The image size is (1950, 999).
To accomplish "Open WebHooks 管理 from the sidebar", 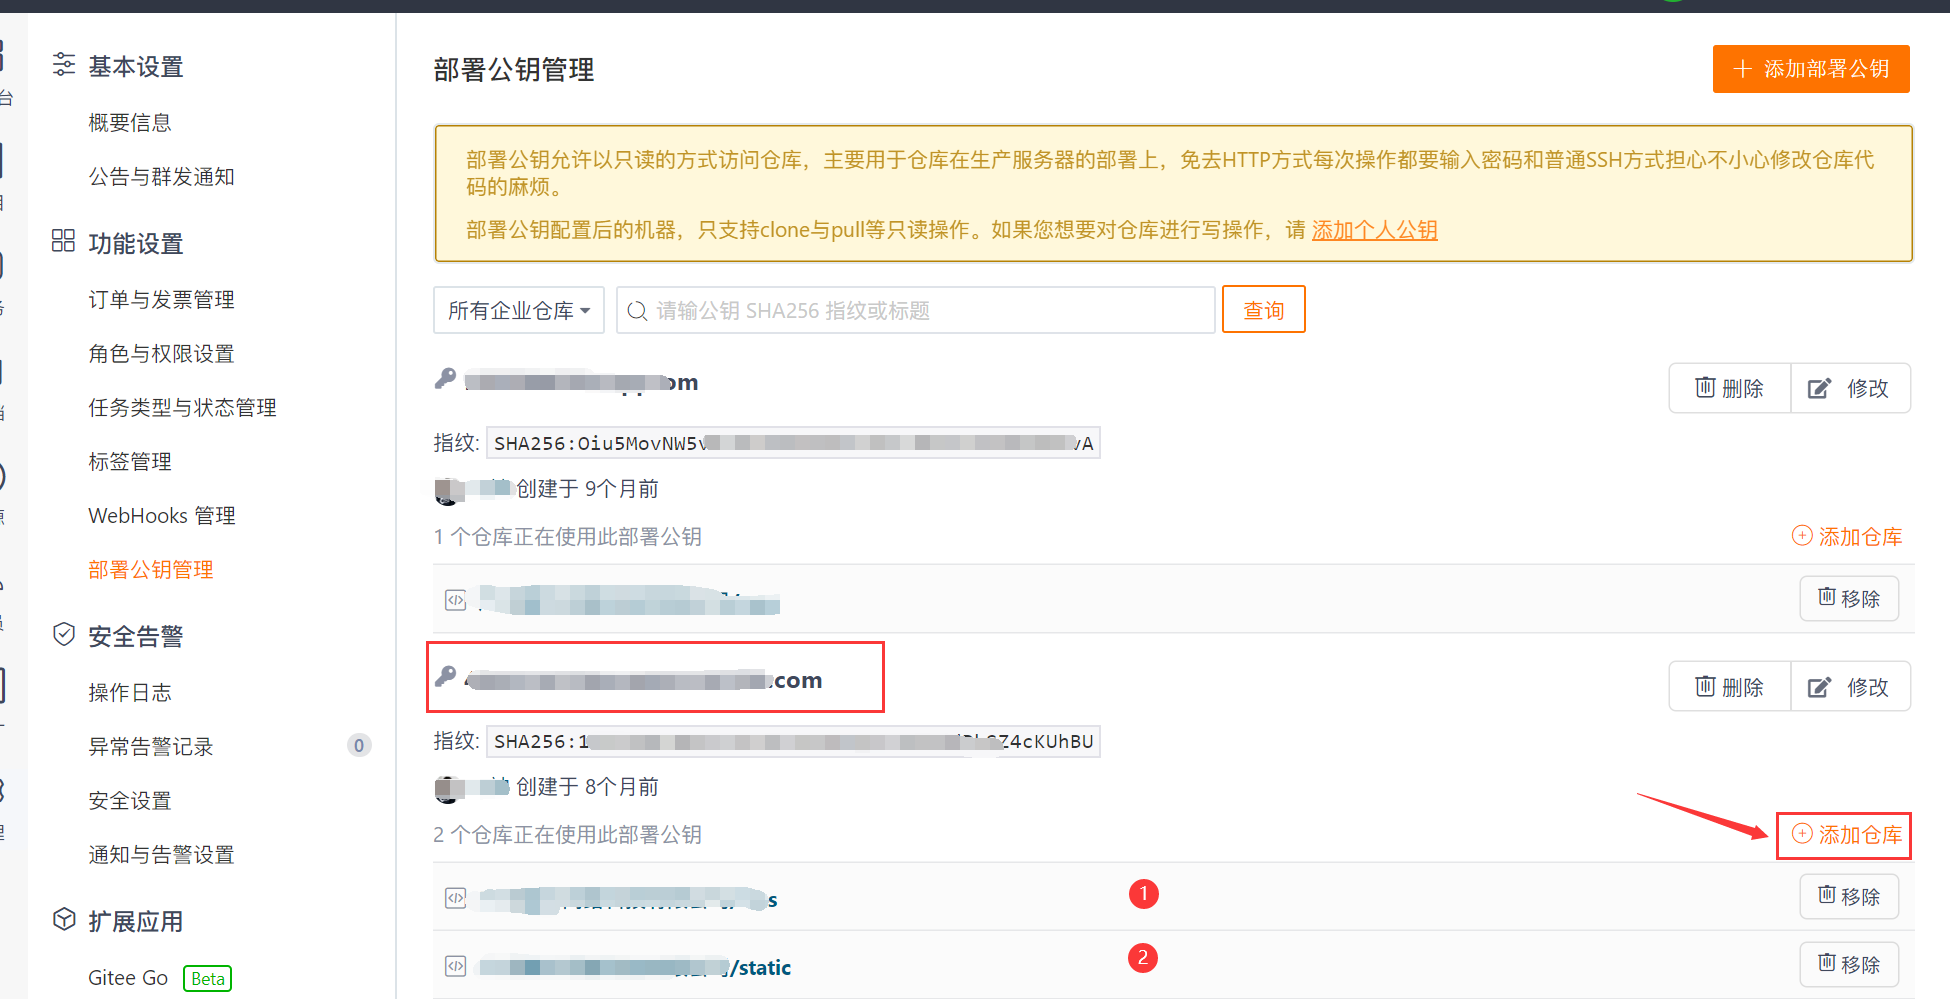I will (x=161, y=515).
